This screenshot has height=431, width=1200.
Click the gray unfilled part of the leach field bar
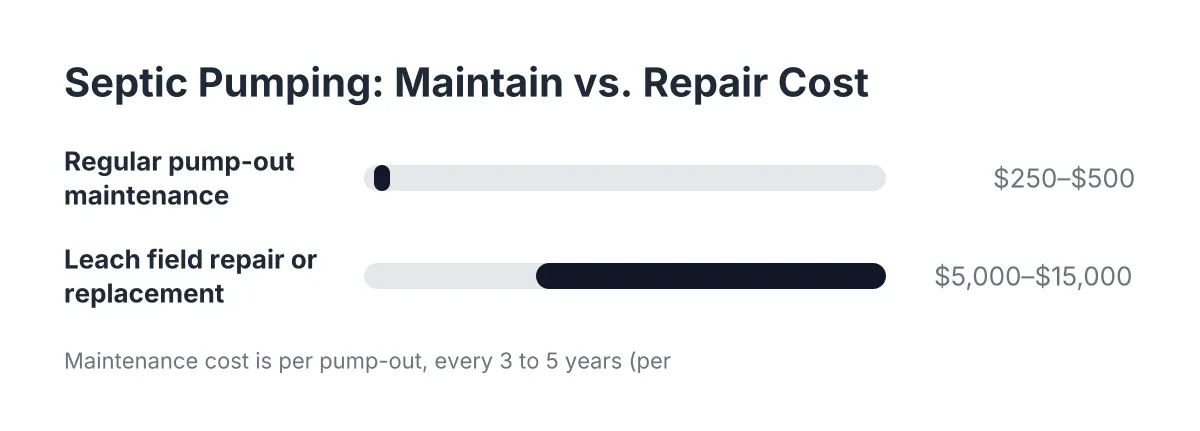point(450,276)
